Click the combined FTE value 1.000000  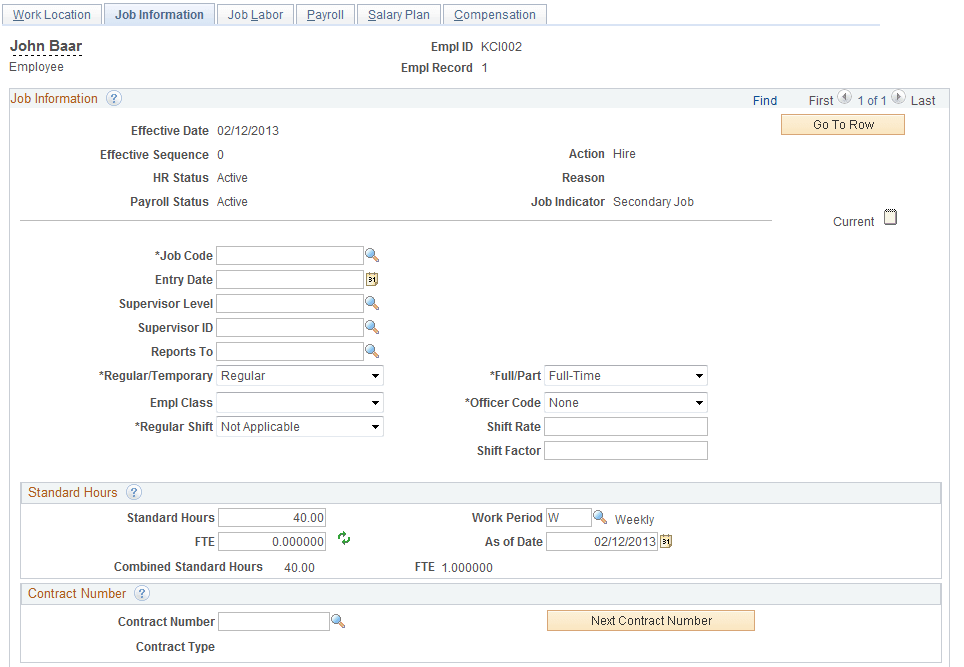click(x=467, y=567)
